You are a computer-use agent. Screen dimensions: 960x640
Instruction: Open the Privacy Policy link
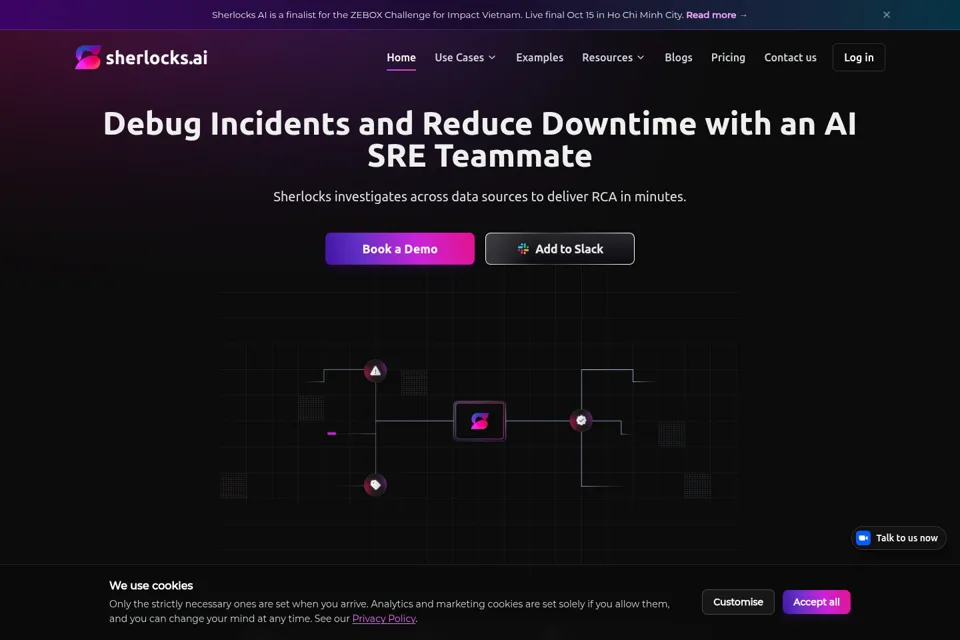click(x=384, y=619)
